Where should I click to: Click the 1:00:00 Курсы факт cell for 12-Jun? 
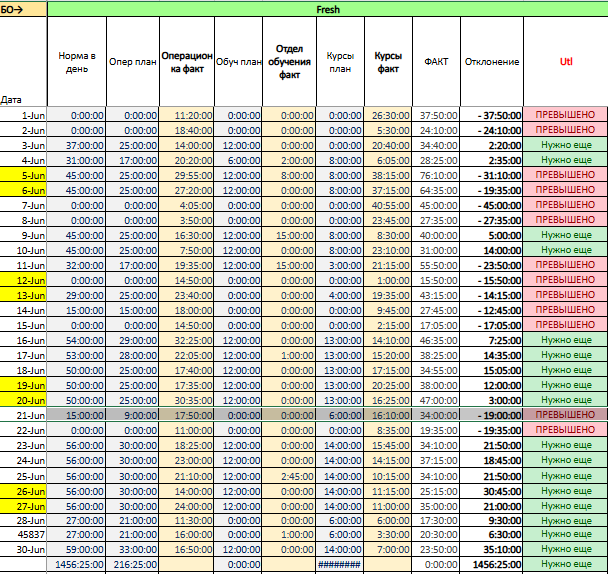tap(388, 280)
